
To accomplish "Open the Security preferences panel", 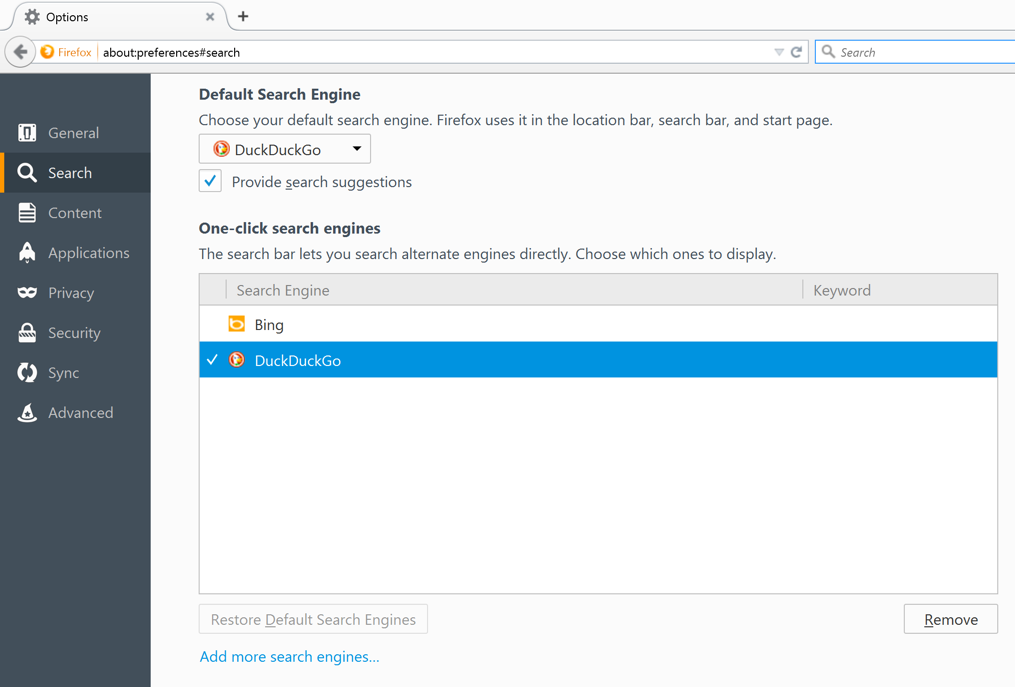I will point(73,332).
